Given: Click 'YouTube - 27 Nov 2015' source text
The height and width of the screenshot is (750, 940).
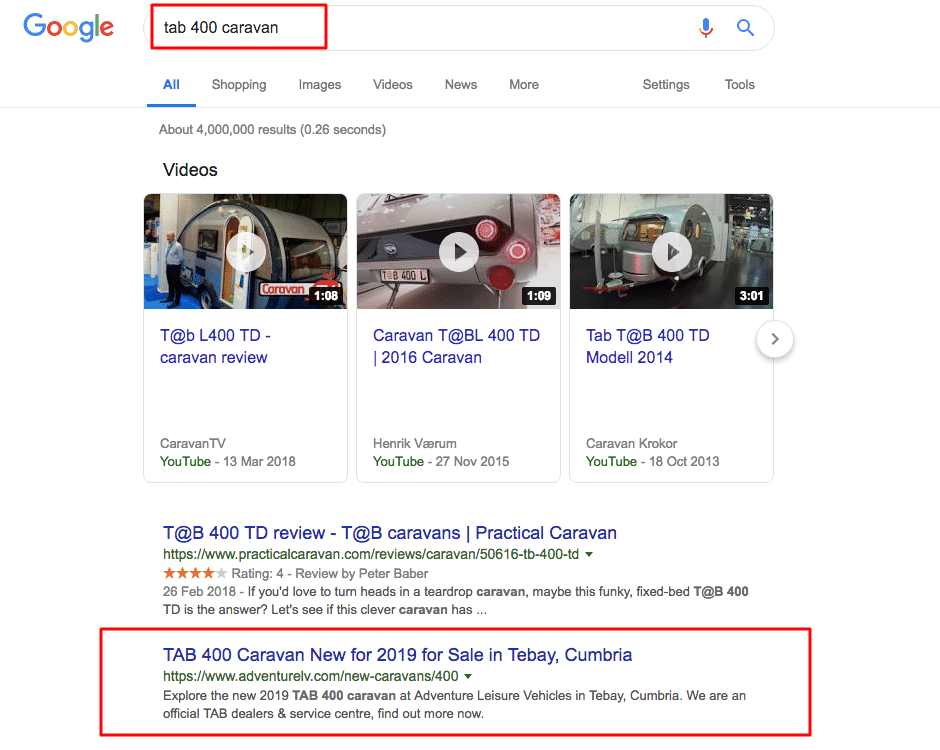Looking at the screenshot, I should [441, 462].
